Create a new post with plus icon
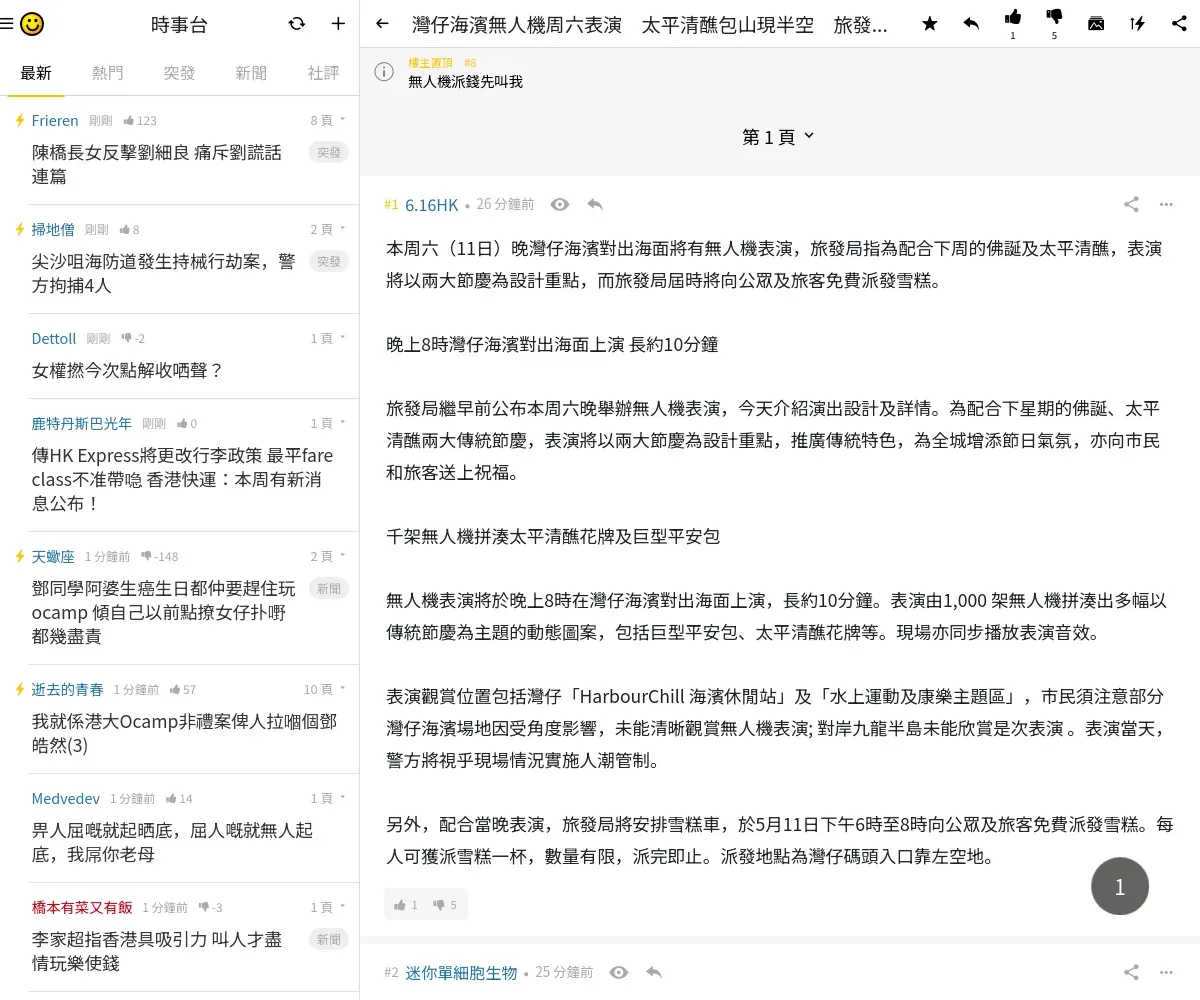Image resolution: width=1200 pixels, height=1000 pixels. pyautogui.click(x=338, y=24)
